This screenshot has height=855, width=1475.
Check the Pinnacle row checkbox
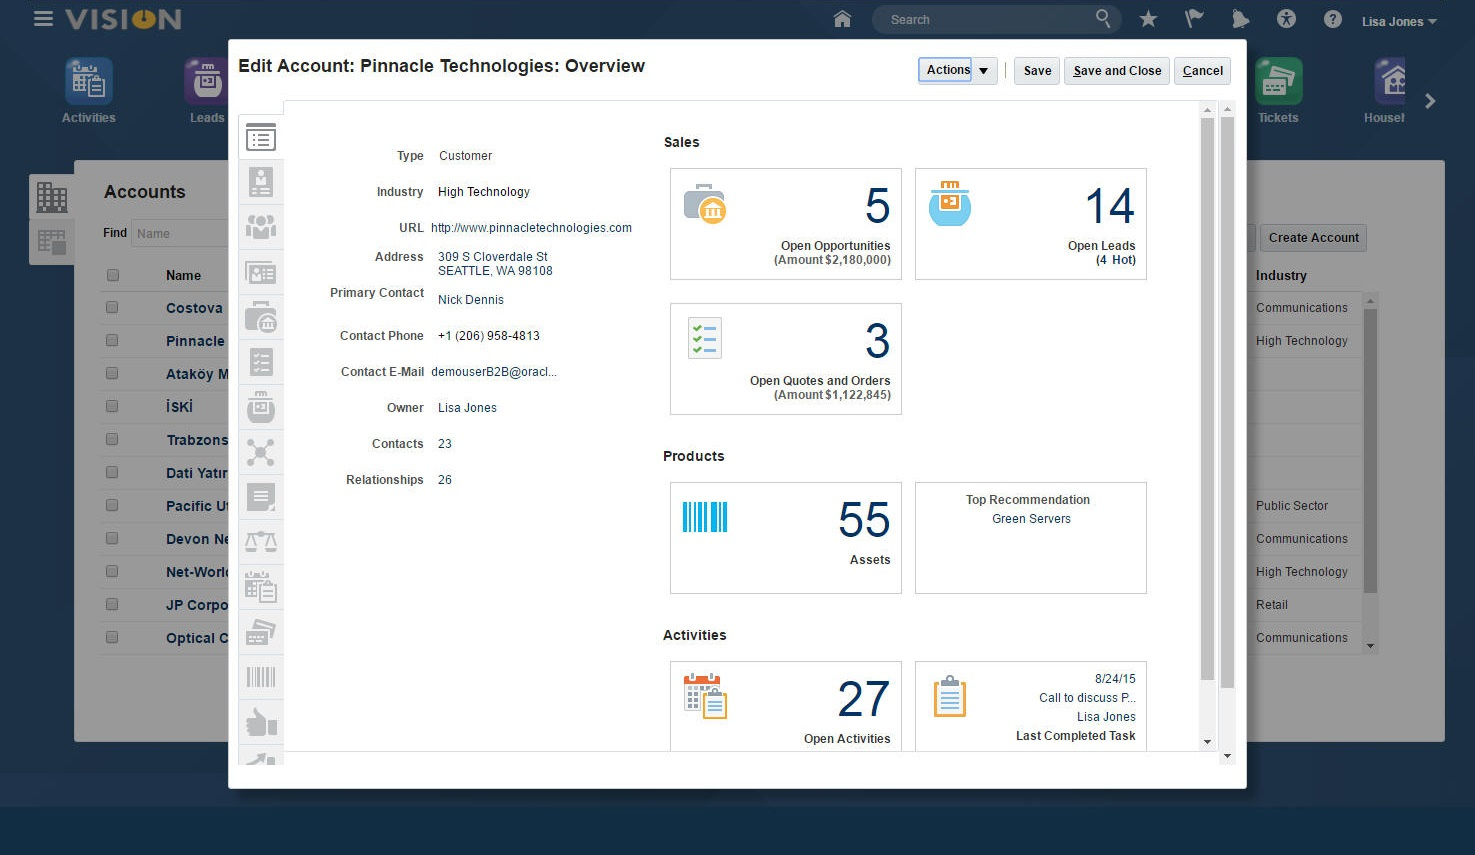coord(113,341)
